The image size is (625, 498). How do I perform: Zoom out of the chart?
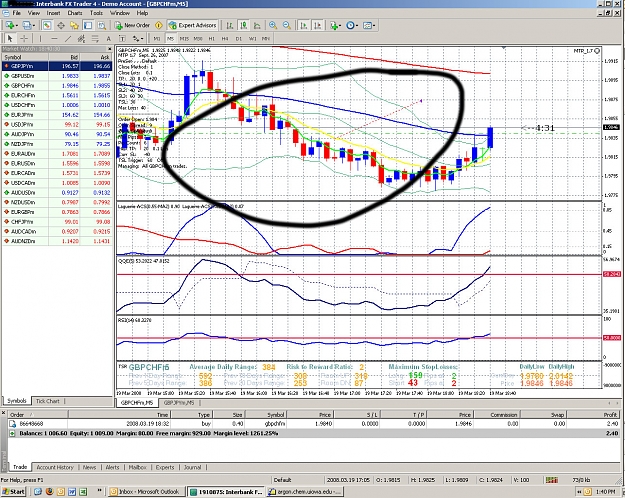287,25
